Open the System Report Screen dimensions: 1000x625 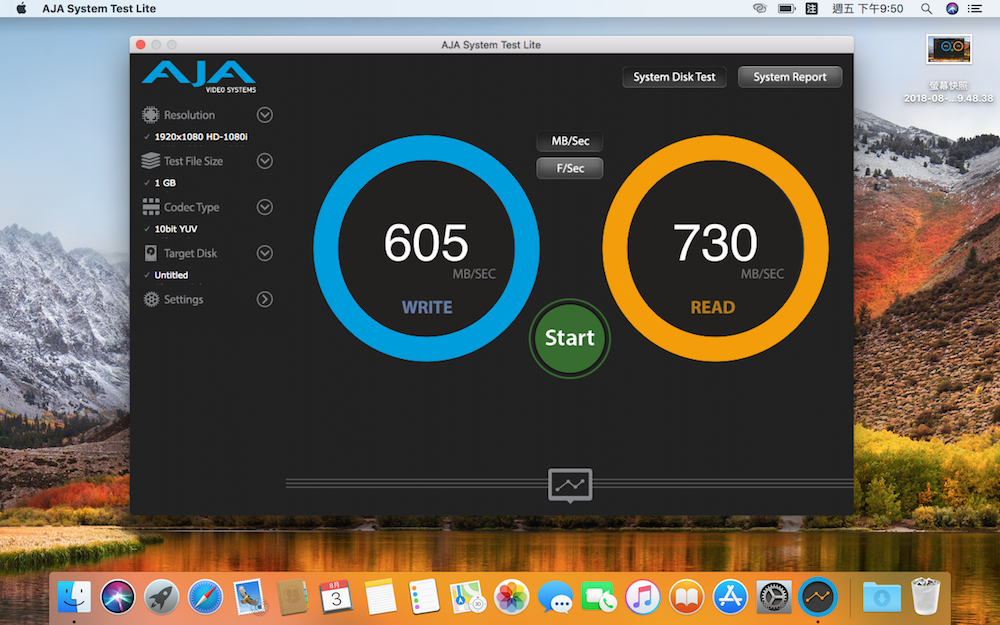(789, 77)
